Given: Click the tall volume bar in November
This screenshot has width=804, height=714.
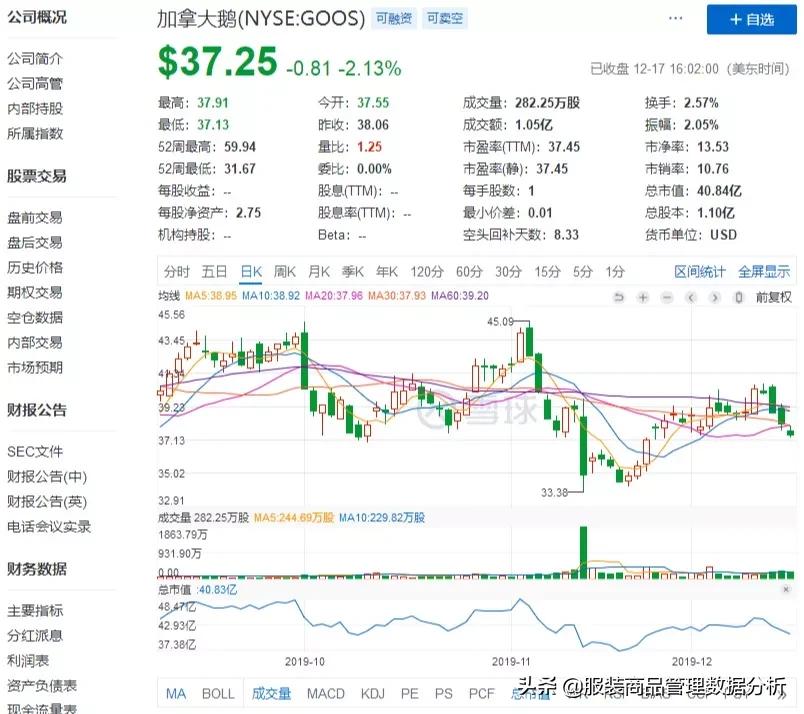Looking at the screenshot, I should click(584, 552).
